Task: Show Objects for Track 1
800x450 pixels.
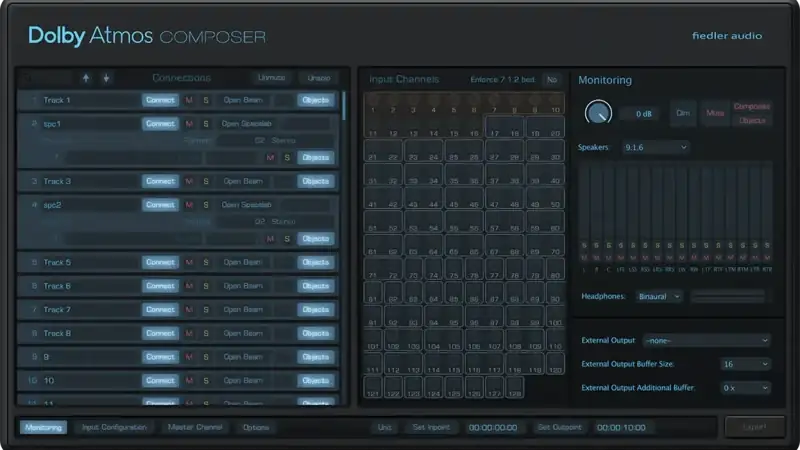Action: click(315, 100)
